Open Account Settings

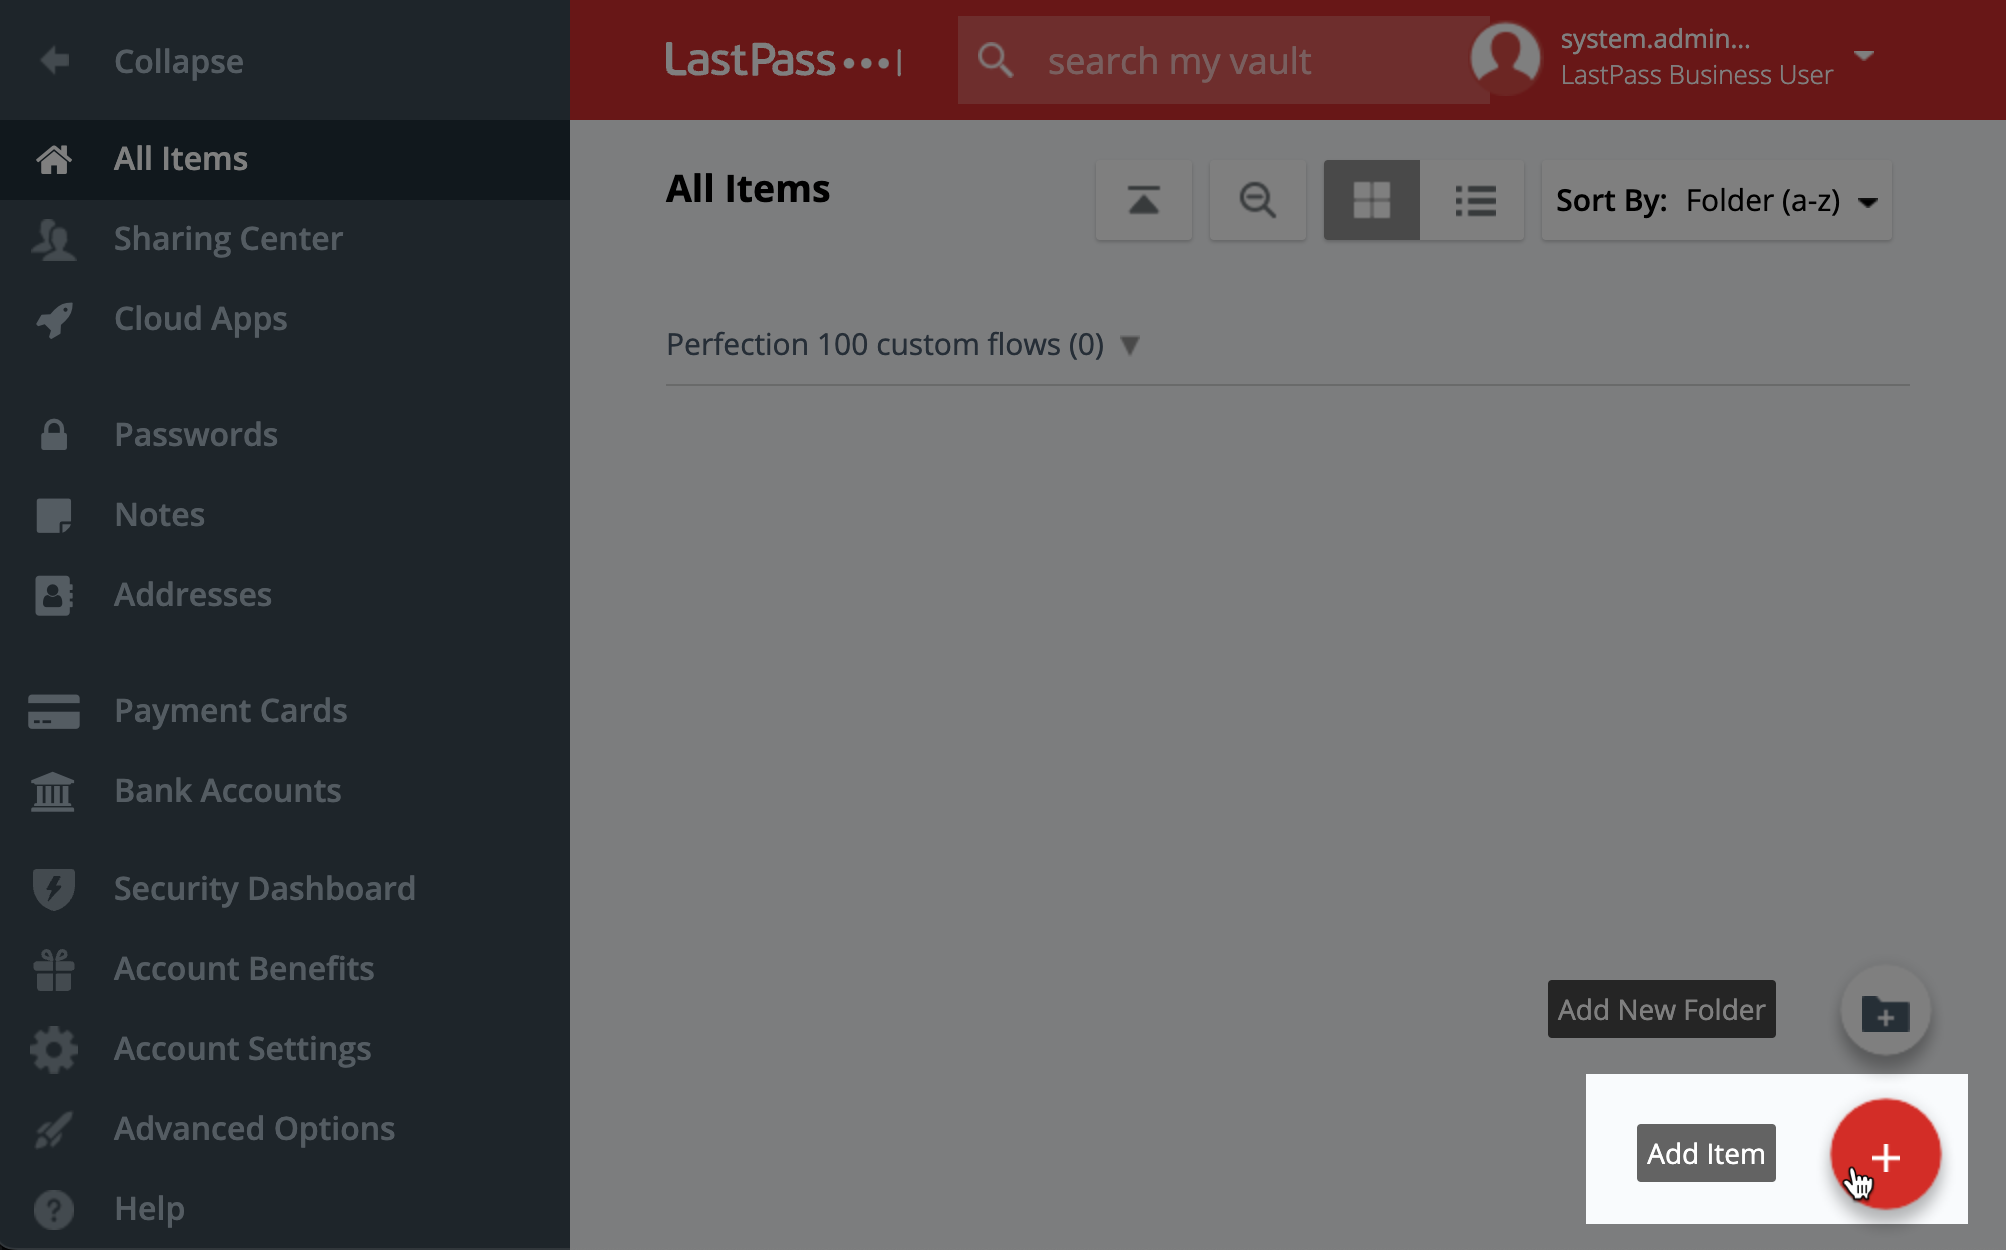pos(285,1049)
